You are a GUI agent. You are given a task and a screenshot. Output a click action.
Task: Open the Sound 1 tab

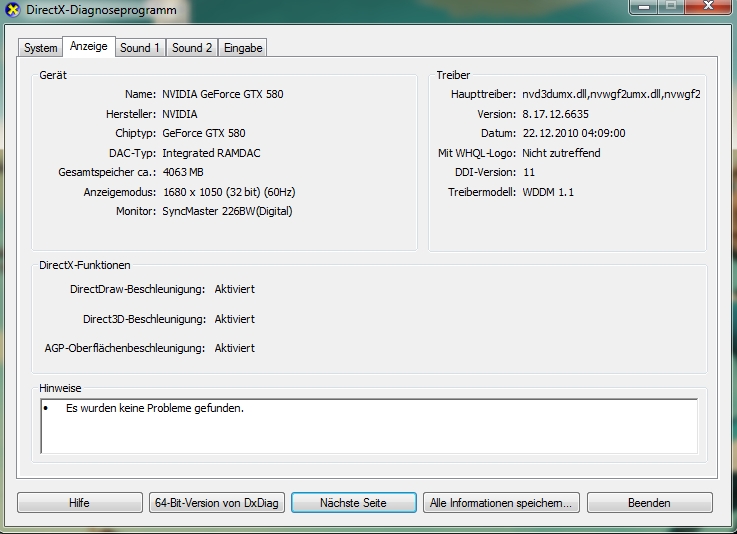pyautogui.click(x=140, y=48)
